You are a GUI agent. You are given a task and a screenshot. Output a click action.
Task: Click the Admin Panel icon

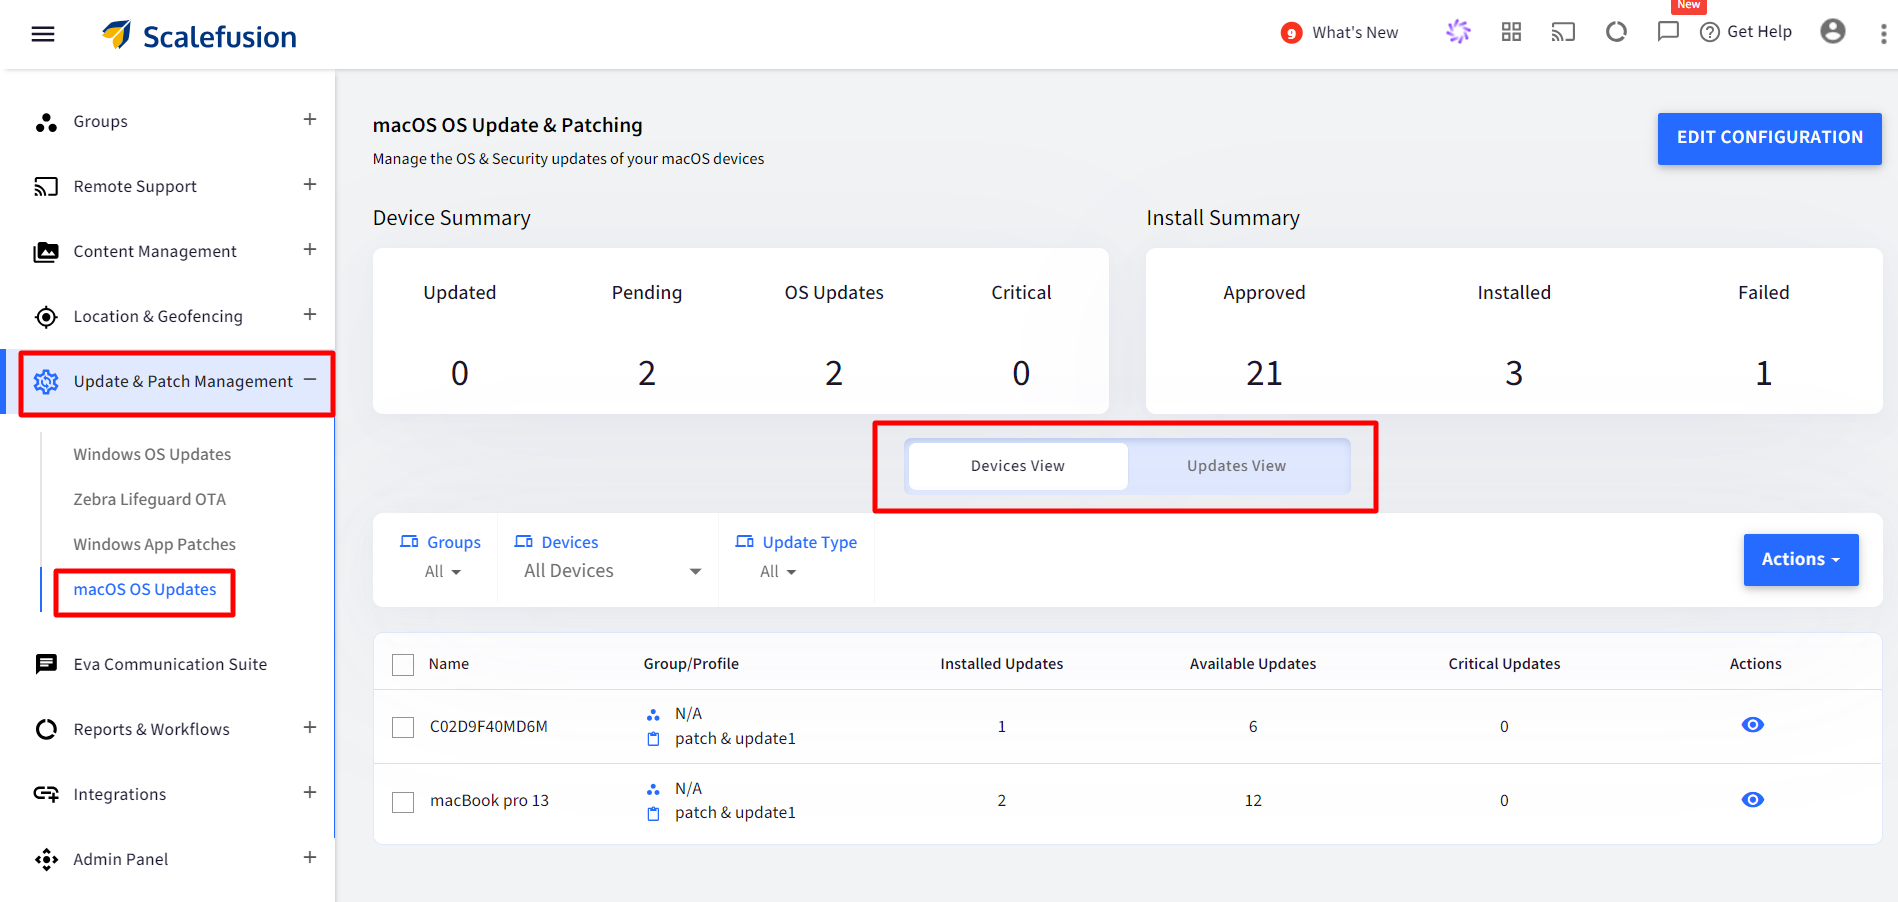coord(46,859)
